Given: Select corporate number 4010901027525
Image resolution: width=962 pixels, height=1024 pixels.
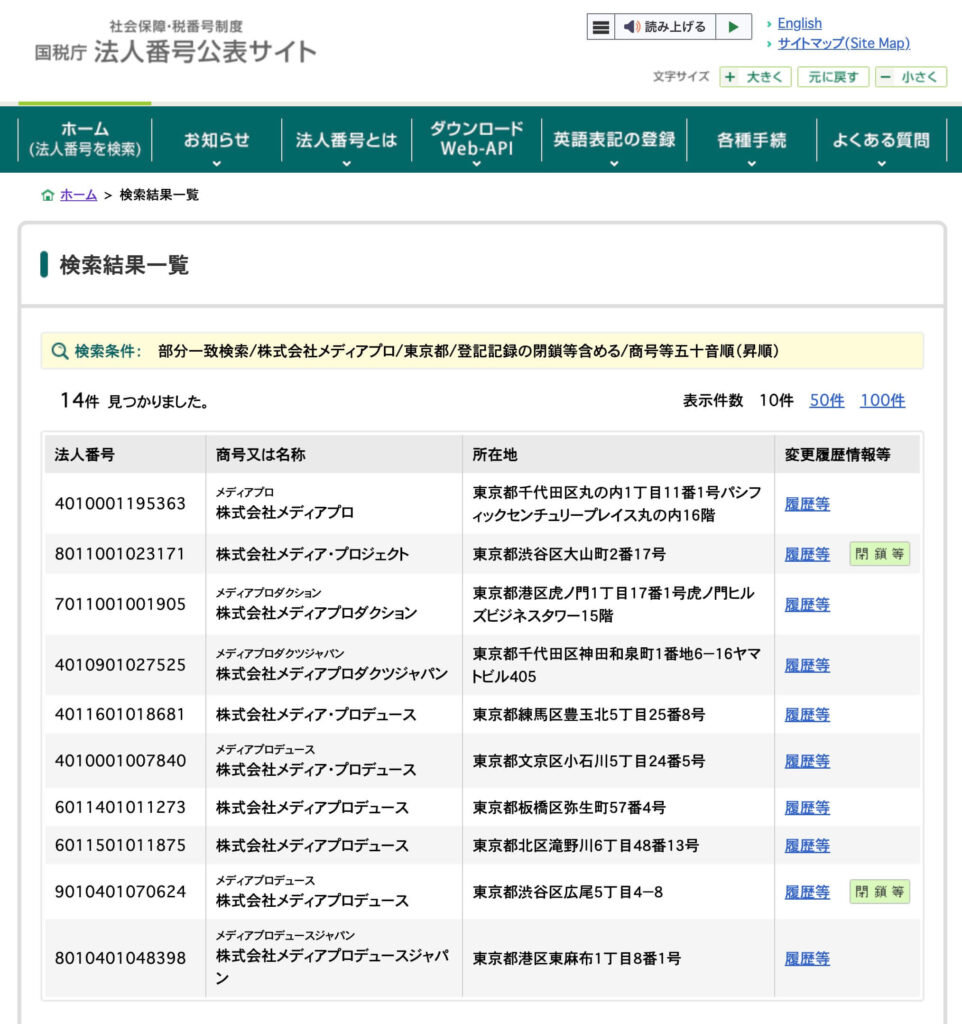Looking at the screenshot, I should pos(120,665).
